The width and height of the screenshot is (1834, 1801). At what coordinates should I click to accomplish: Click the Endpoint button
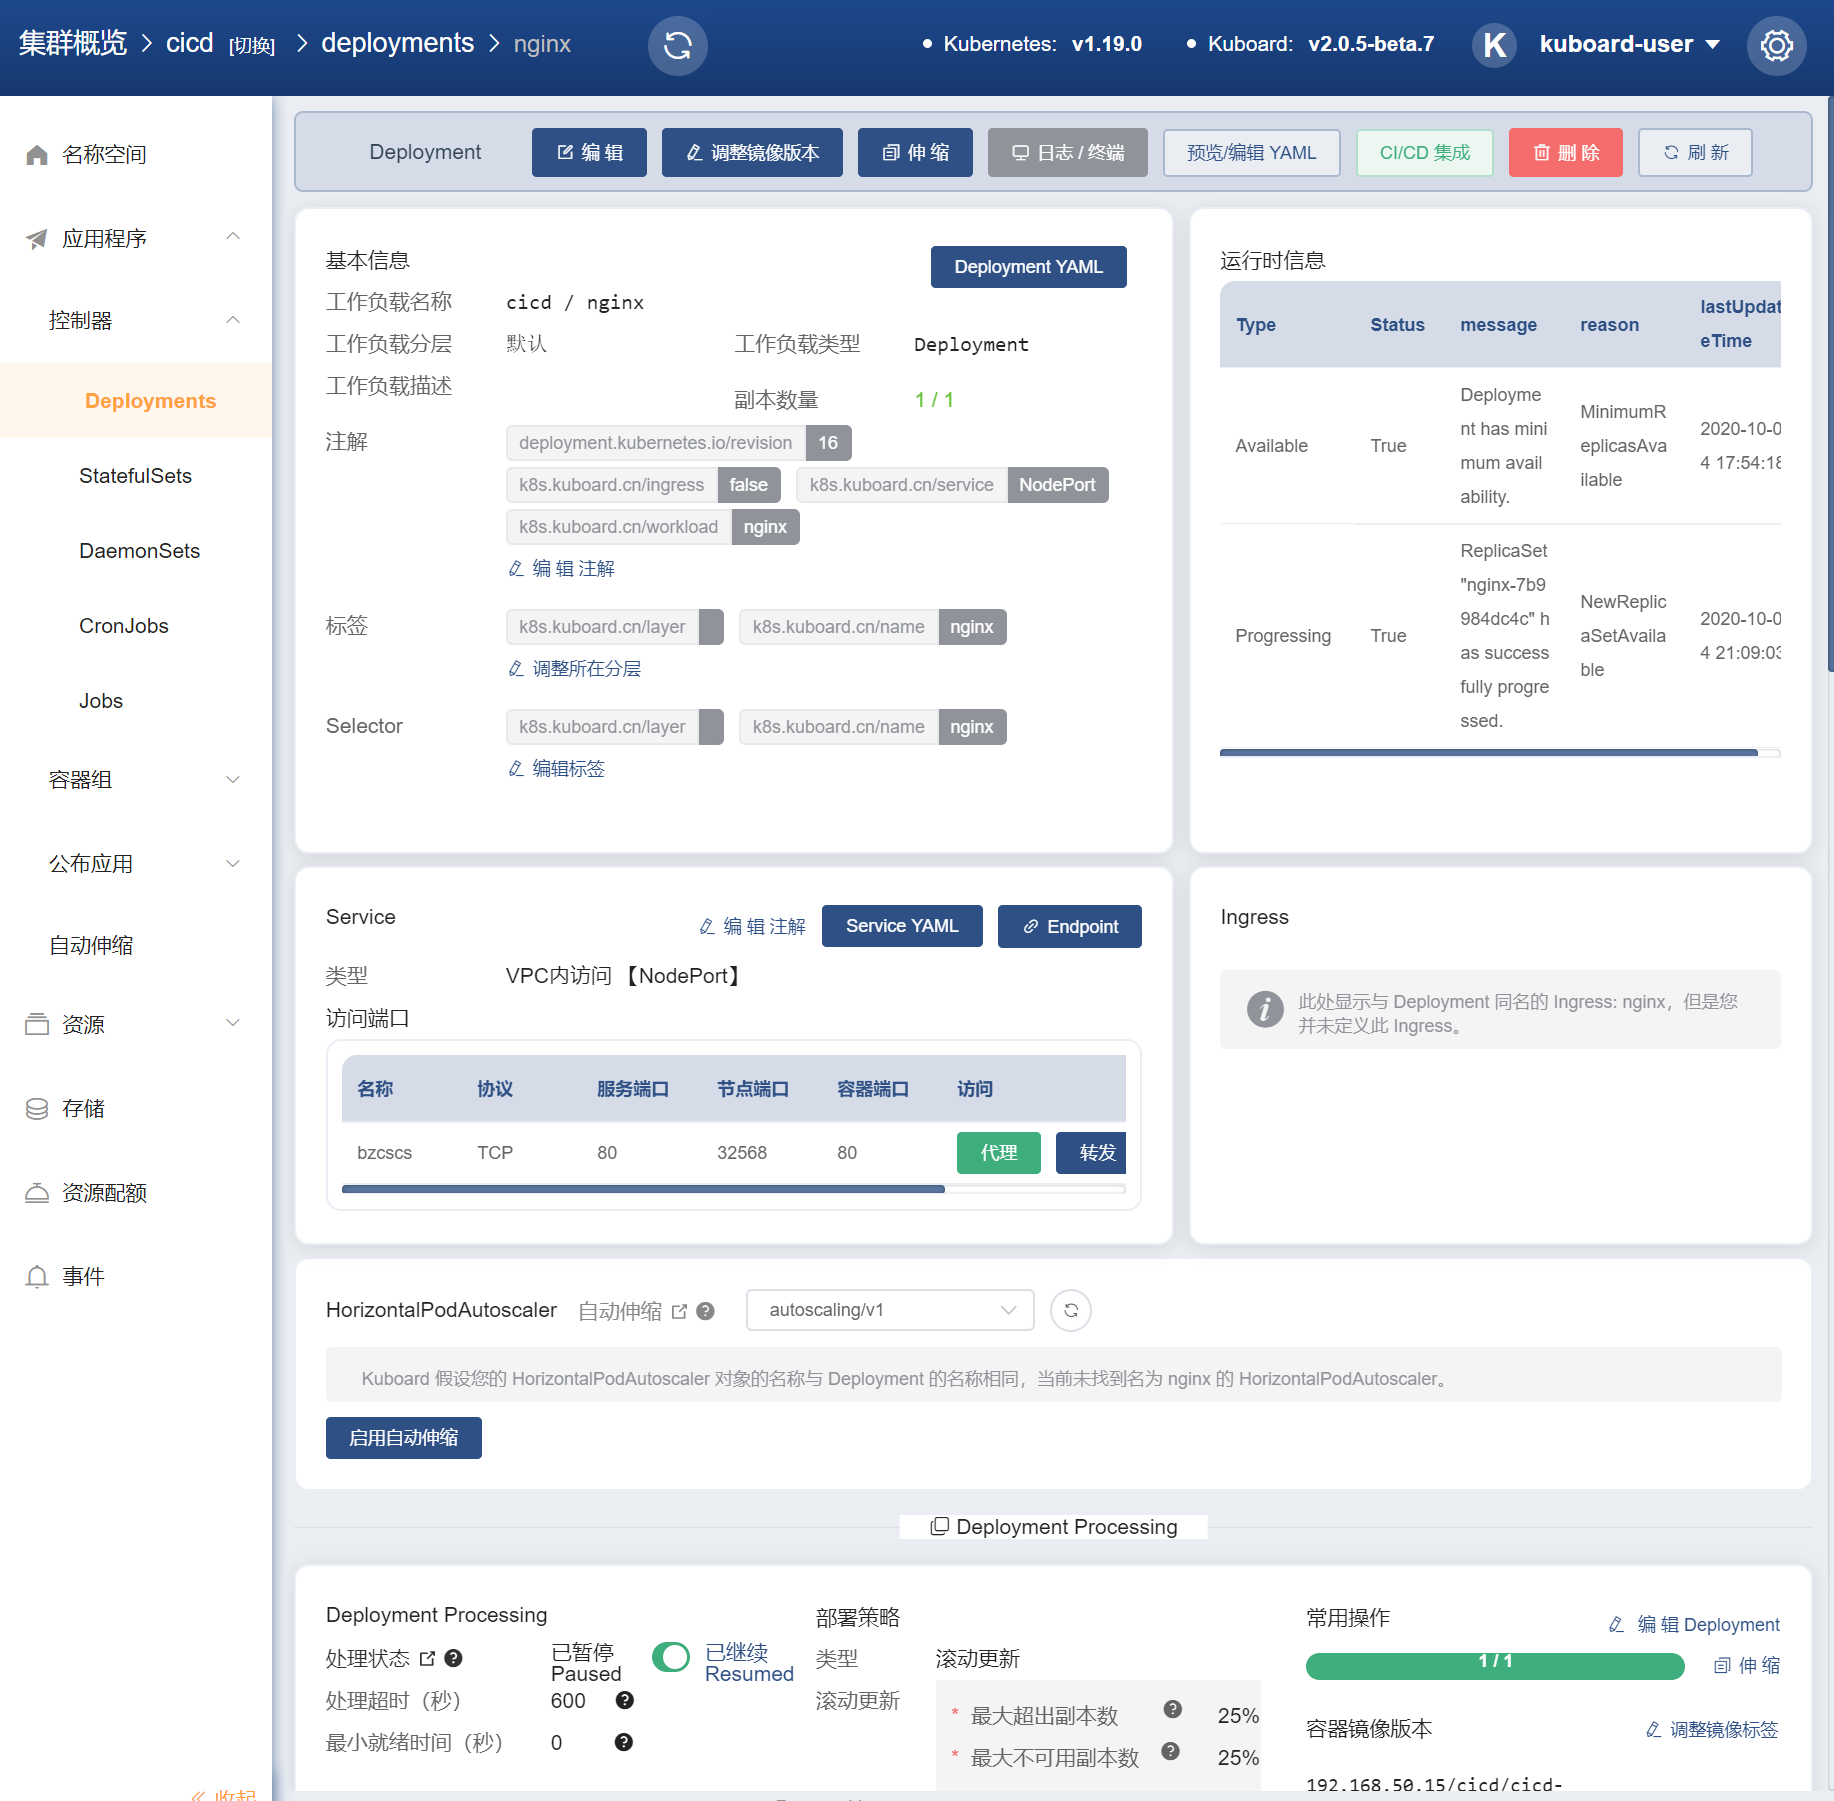(1070, 927)
